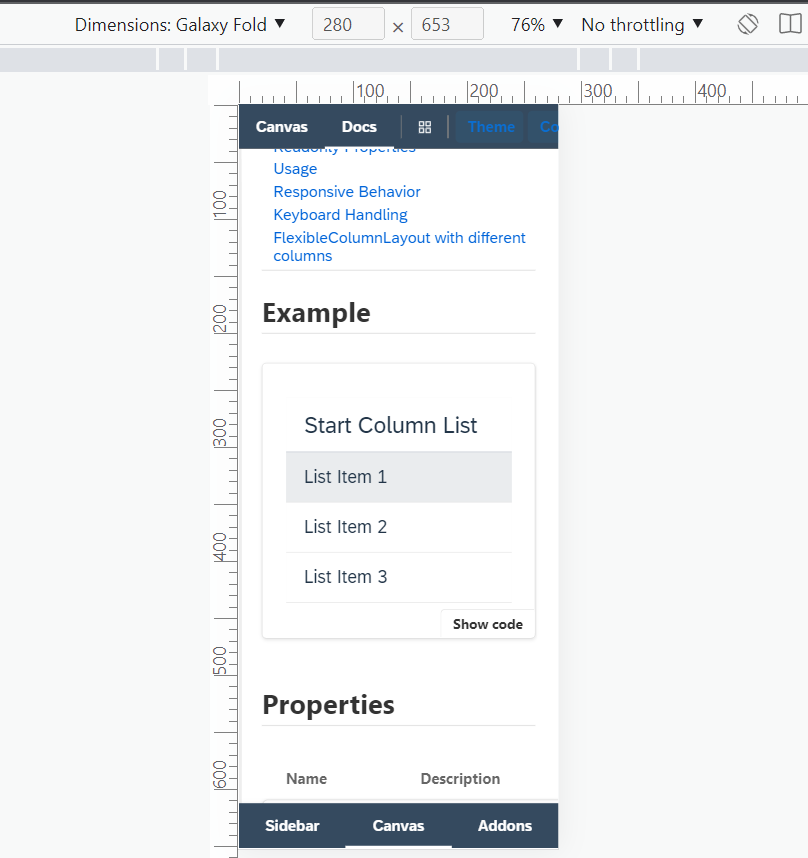The width and height of the screenshot is (808, 858).
Task: Open the Usage link
Action: [294, 168]
